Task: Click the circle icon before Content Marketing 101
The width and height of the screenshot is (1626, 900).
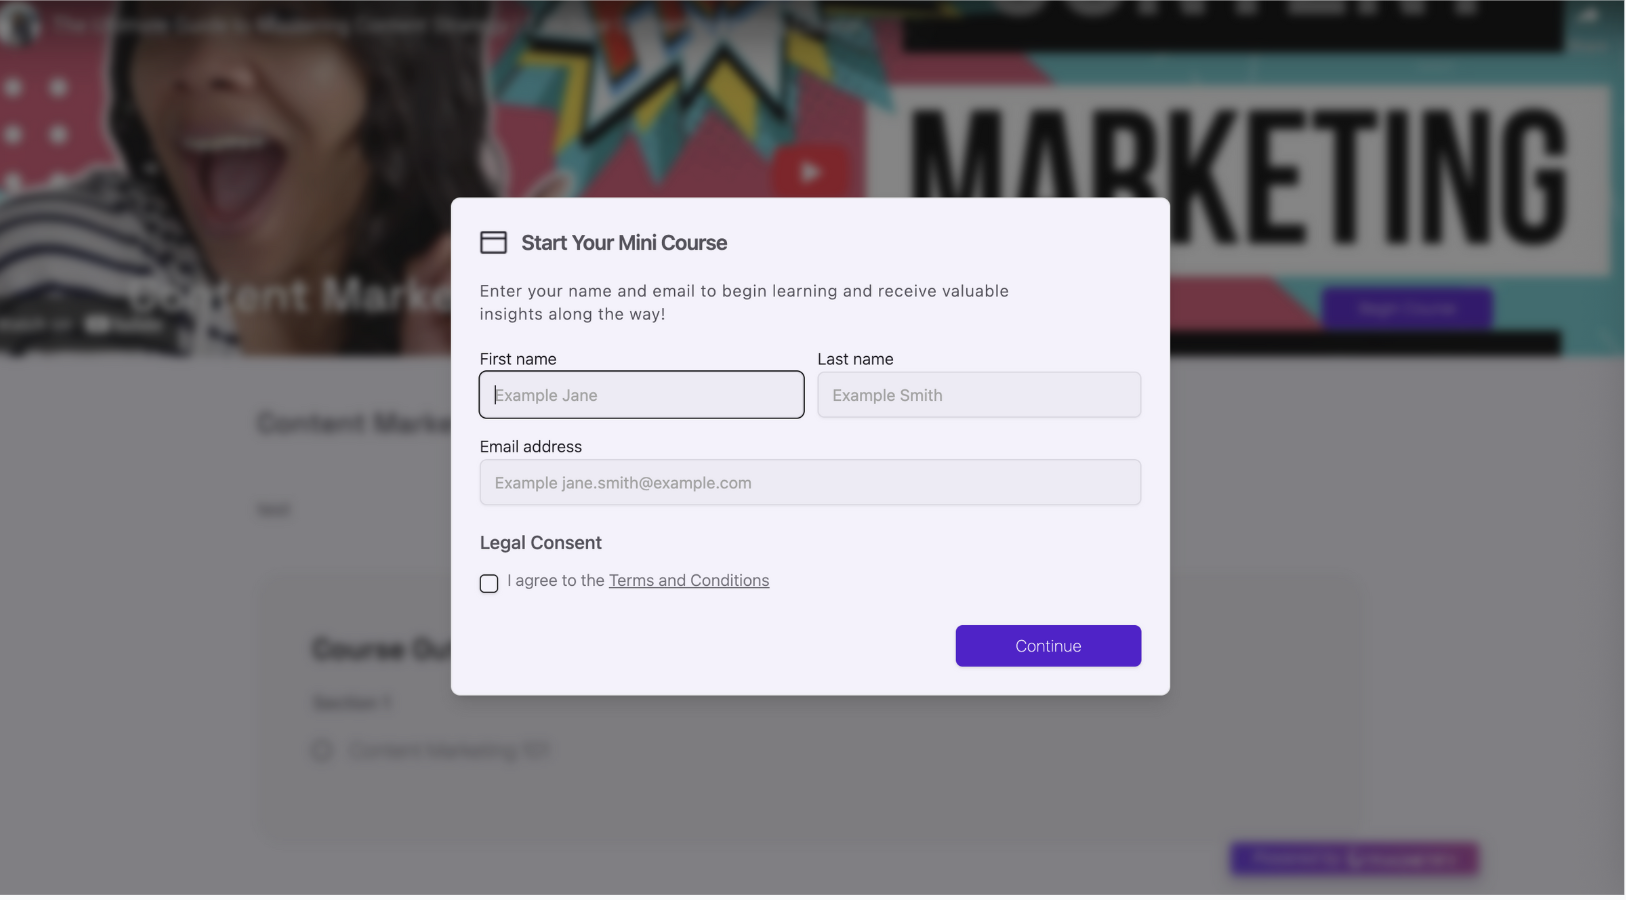Action: tap(322, 750)
